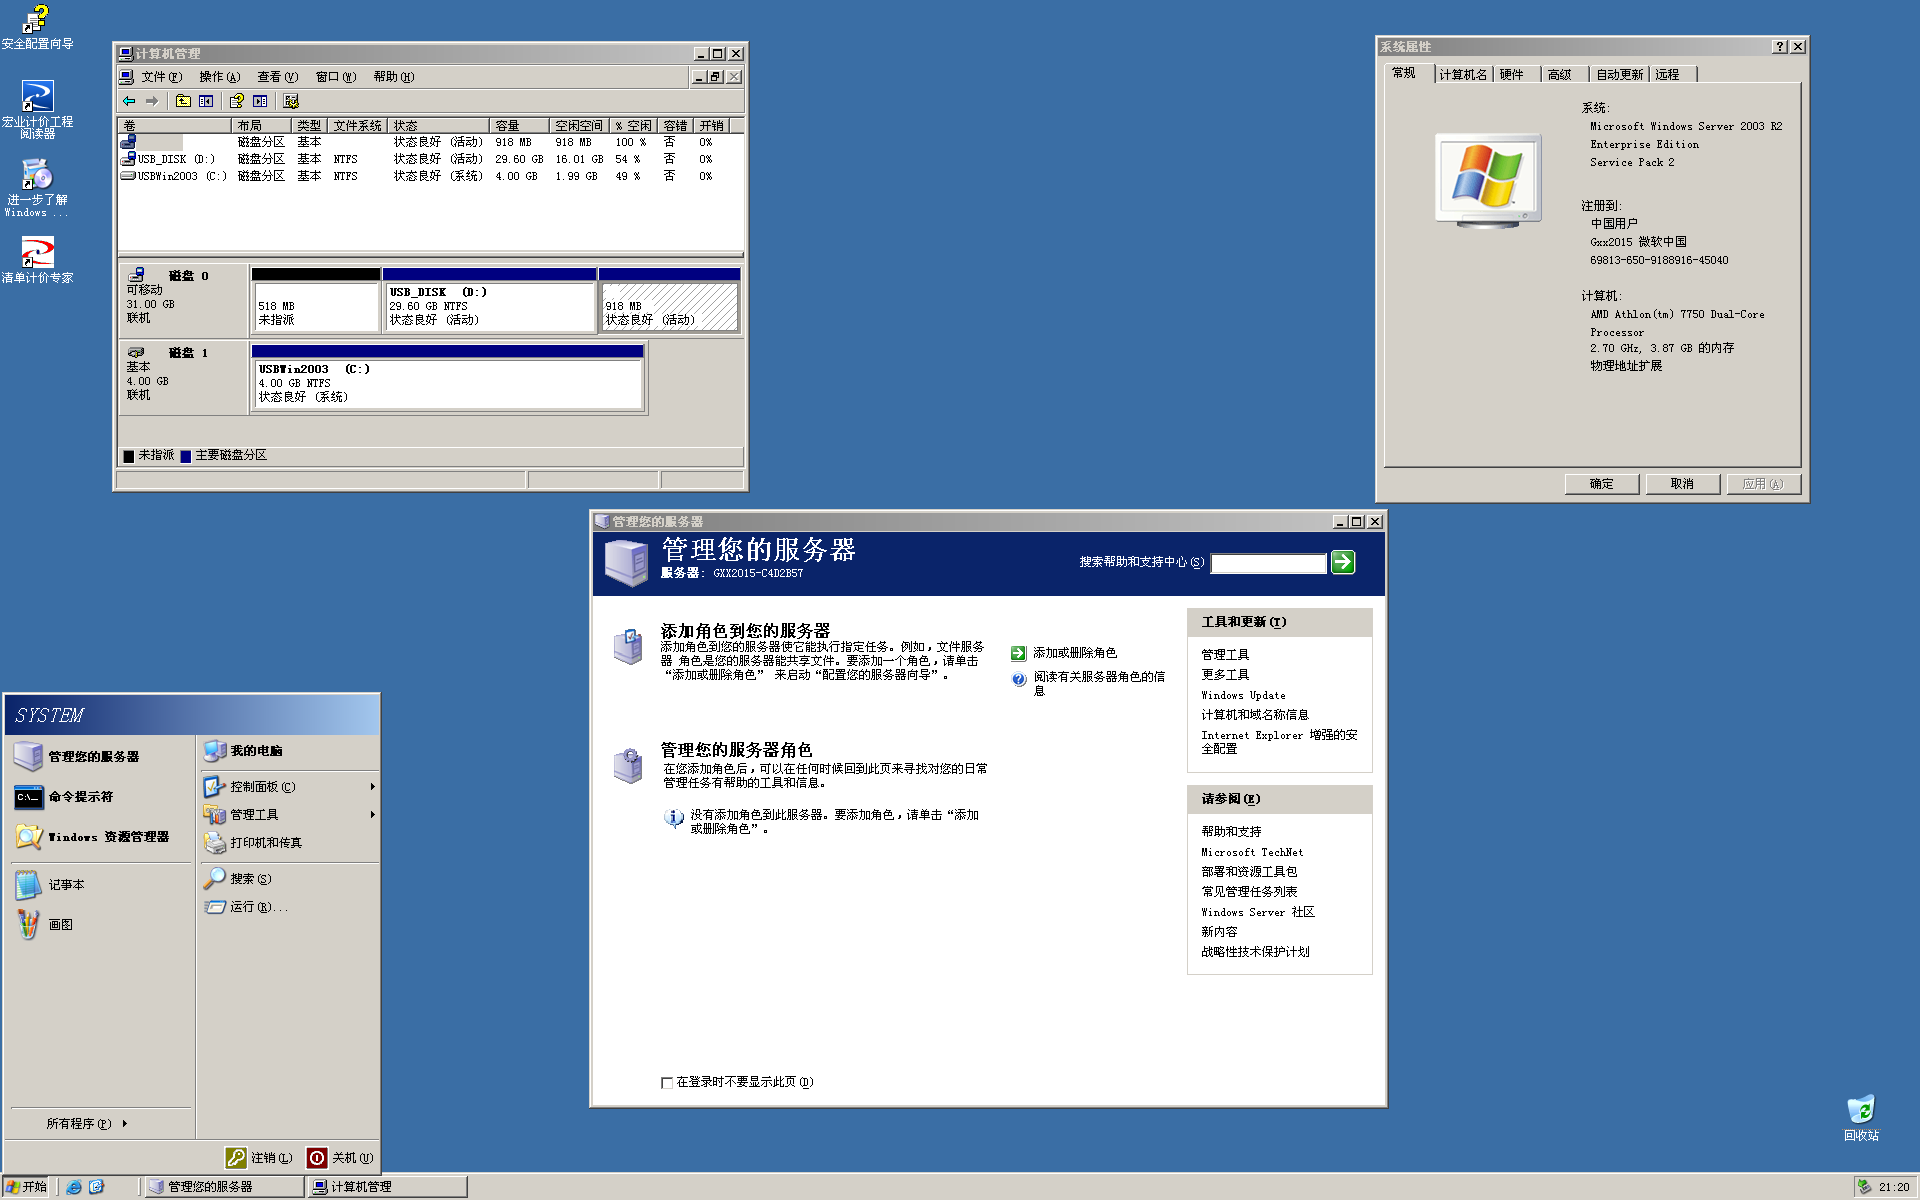The image size is (1920, 1200).
Task: Click the 文件系统 column header
Action: point(358,126)
